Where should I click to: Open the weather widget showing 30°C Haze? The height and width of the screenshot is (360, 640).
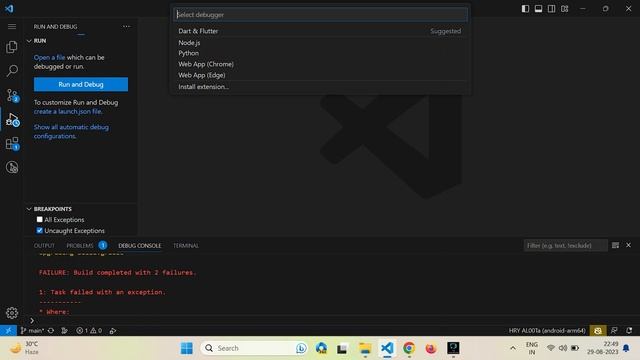[24, 348]
